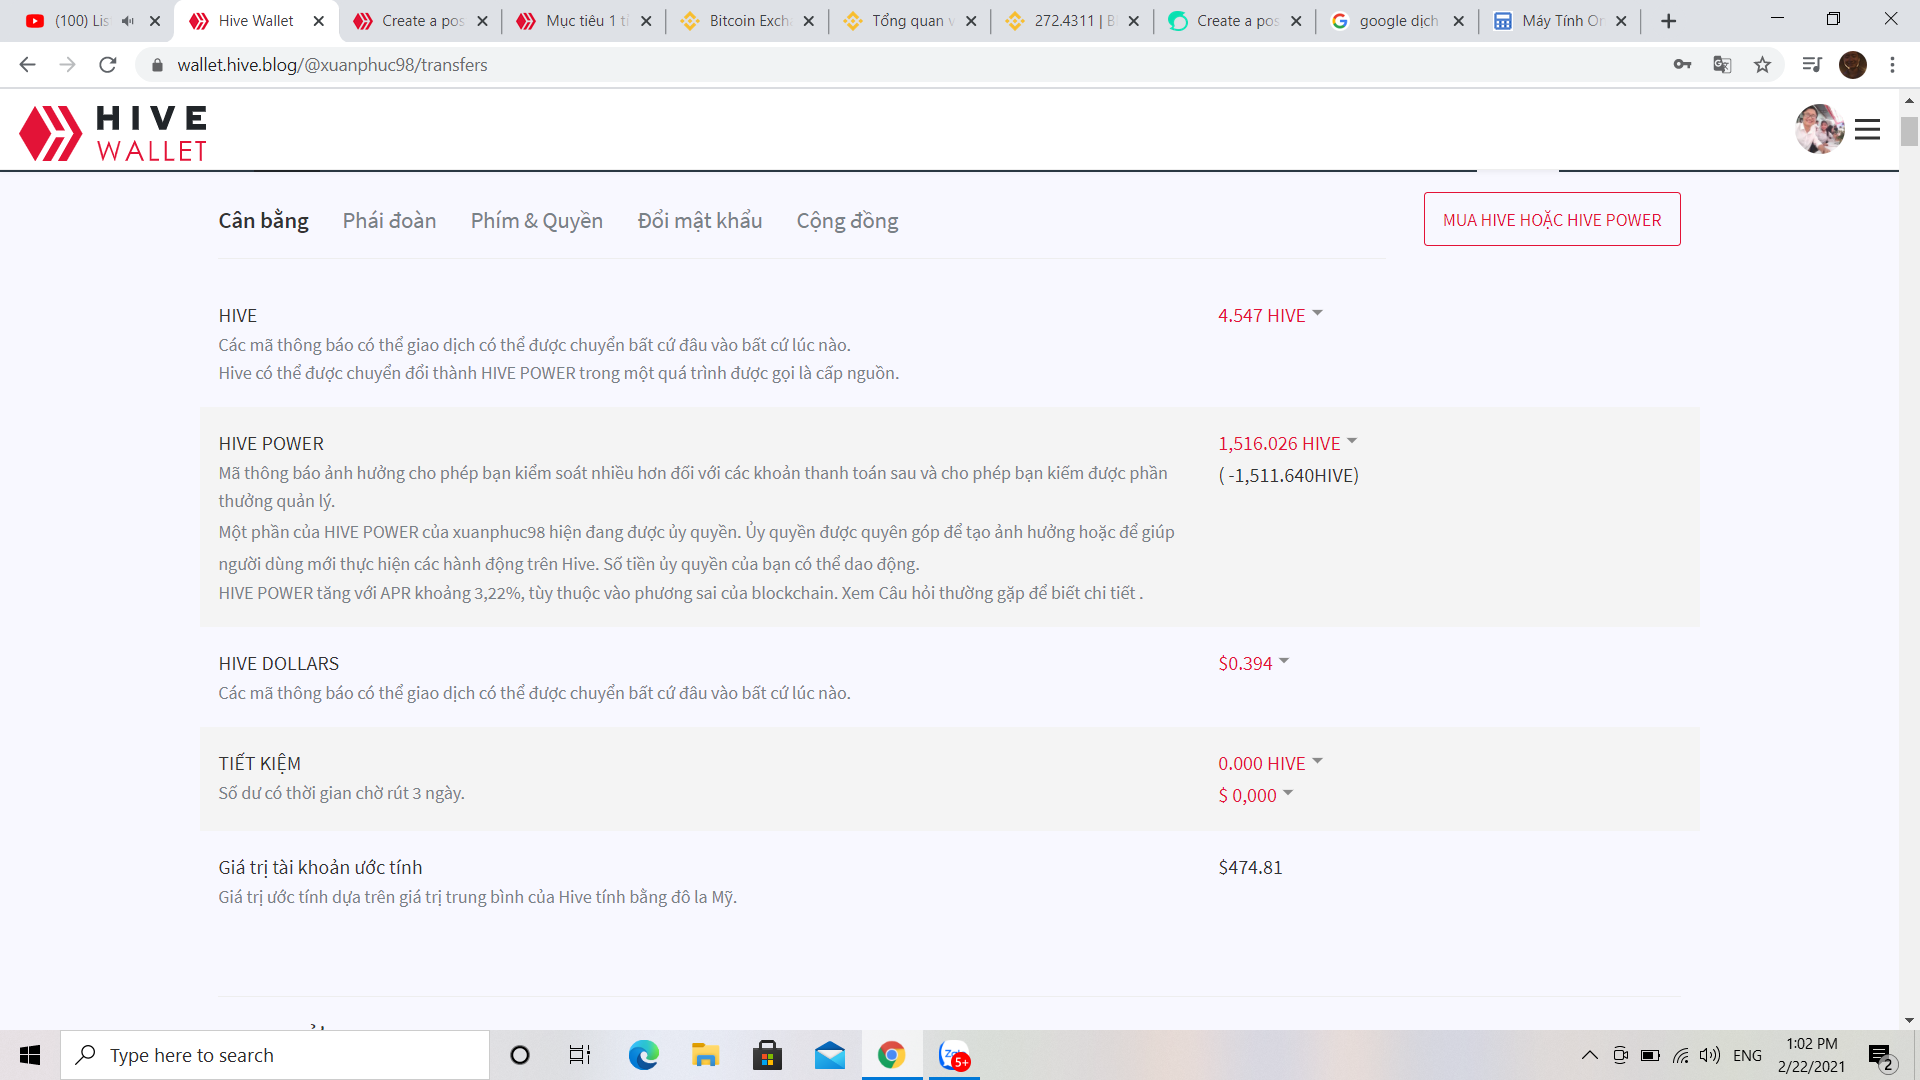
Task: Open Chrome profile avatar
Action: pos(1853,65)
